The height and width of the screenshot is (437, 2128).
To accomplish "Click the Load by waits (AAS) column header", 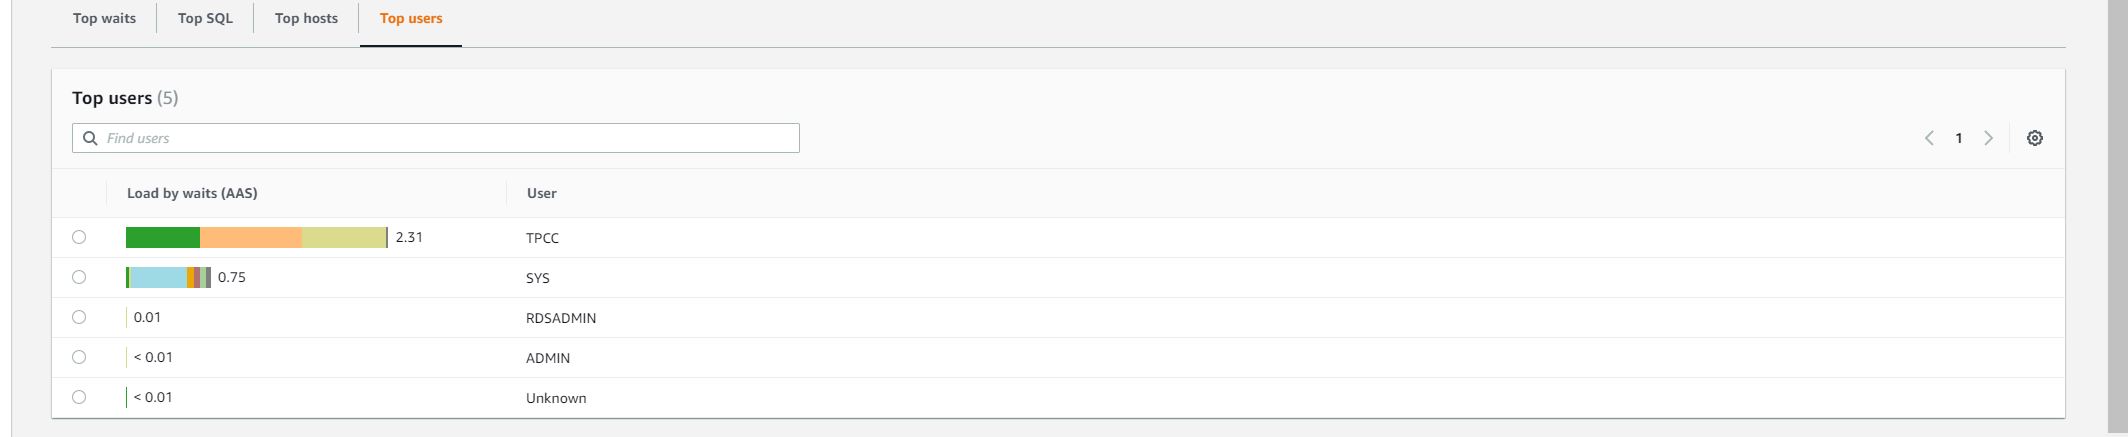I will (192, 193).
